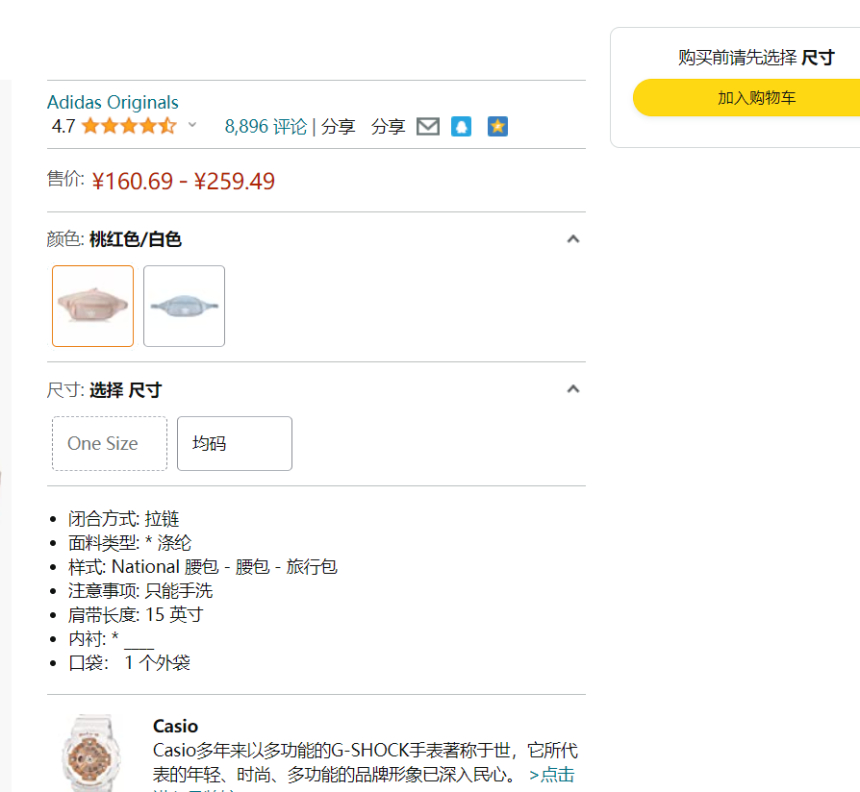
Task: Collapse the 颜色 section with its chevron
Action: coord(573,239)
